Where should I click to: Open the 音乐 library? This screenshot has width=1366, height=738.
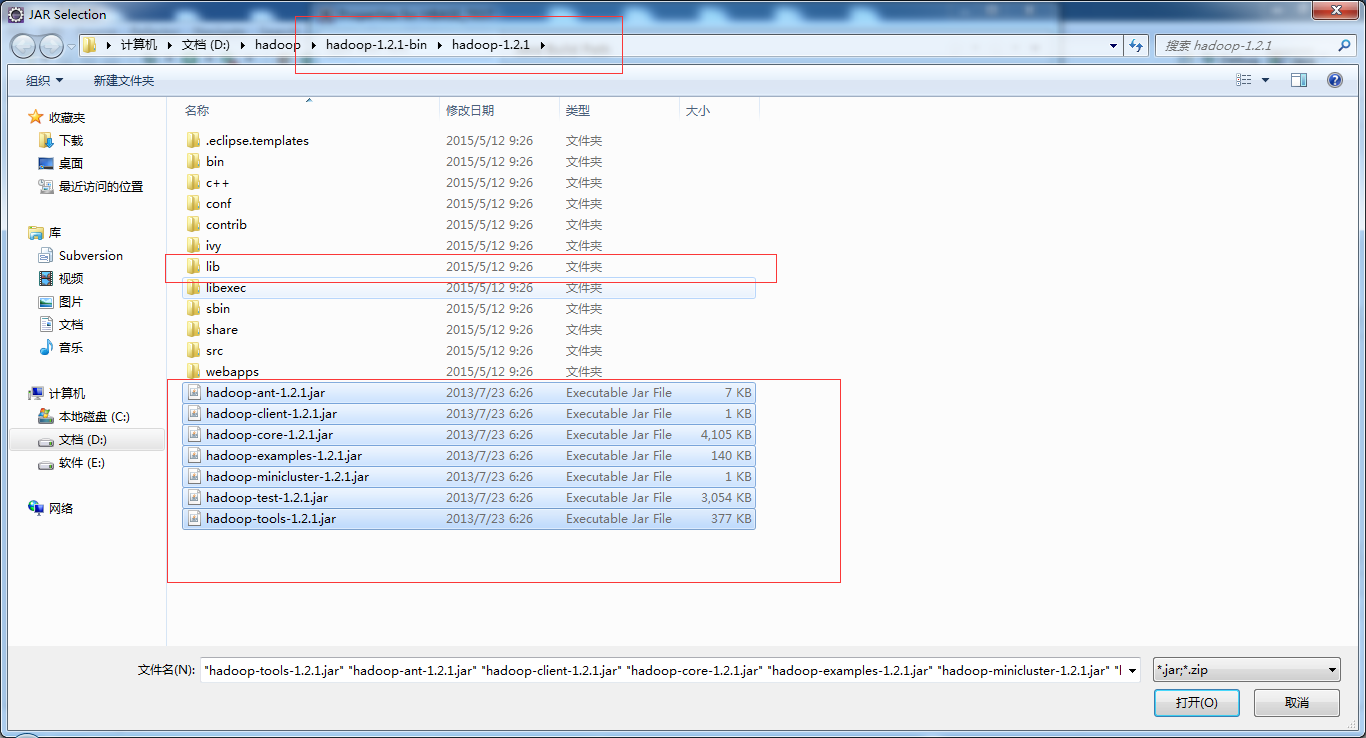[61, 347]
